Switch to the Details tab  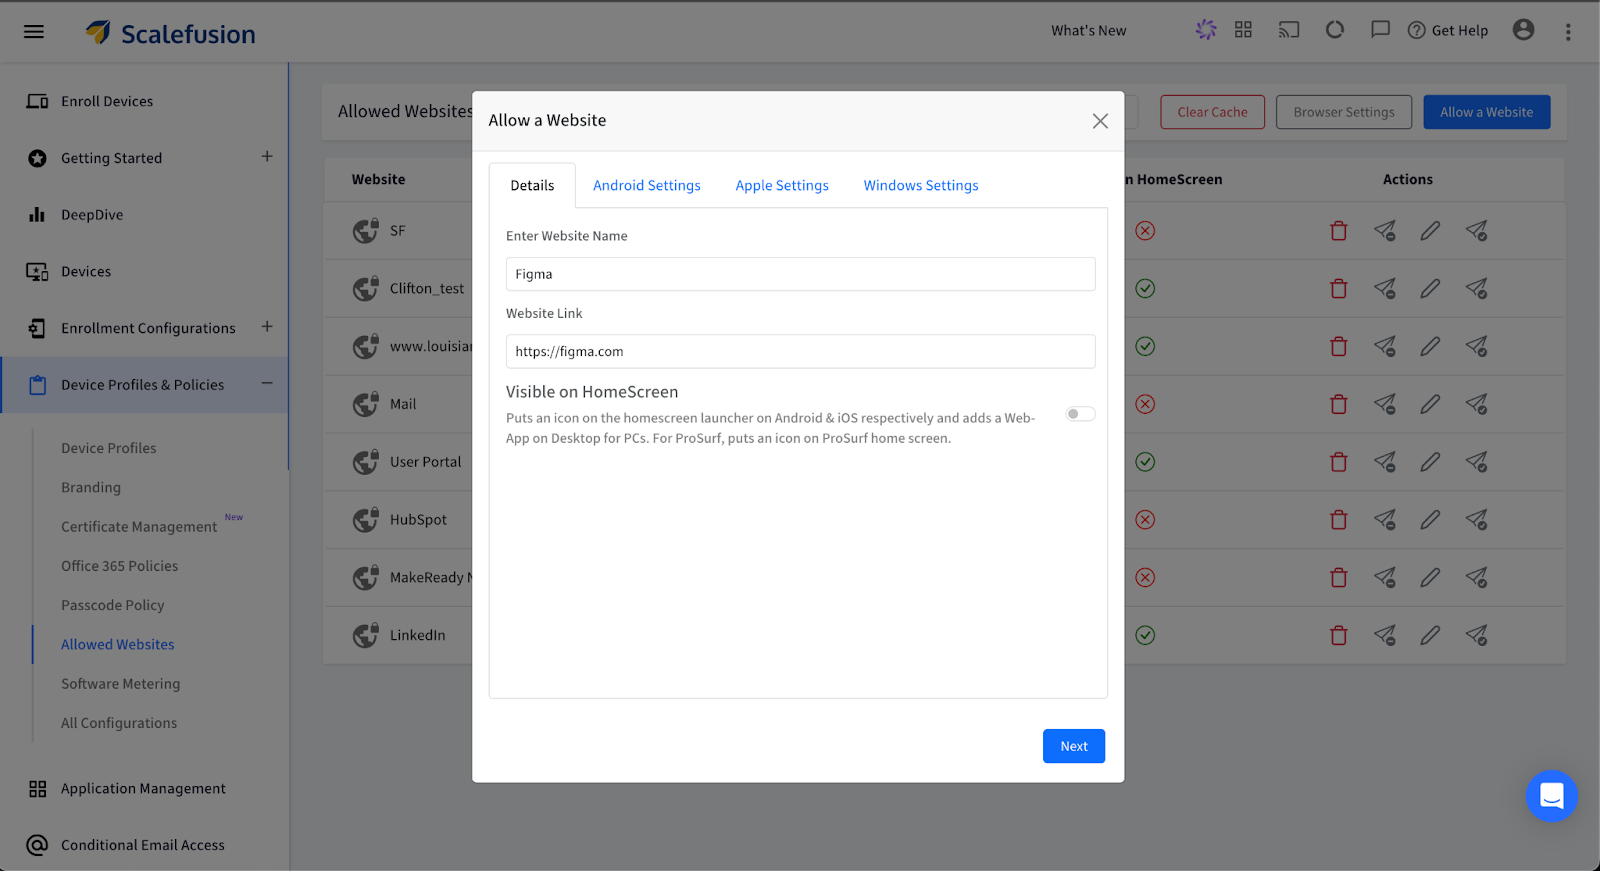(x=532, y=186)
